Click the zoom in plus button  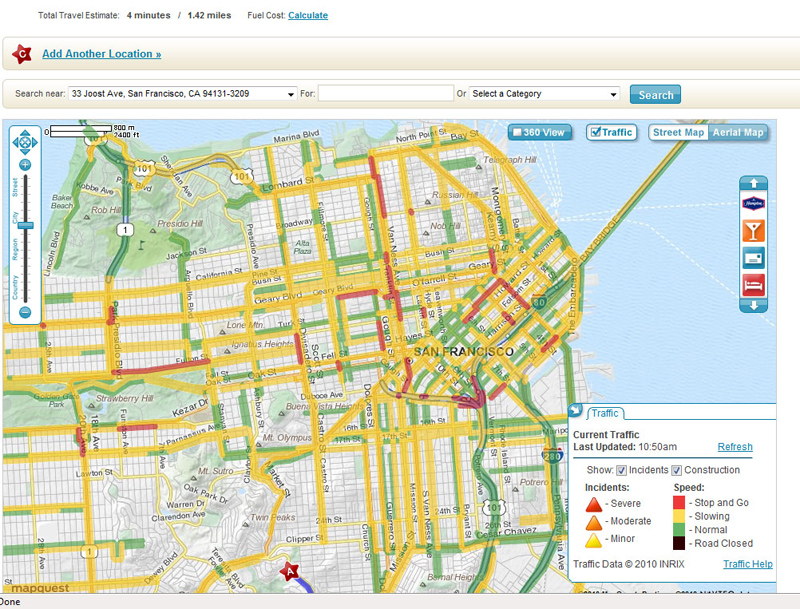25,165
